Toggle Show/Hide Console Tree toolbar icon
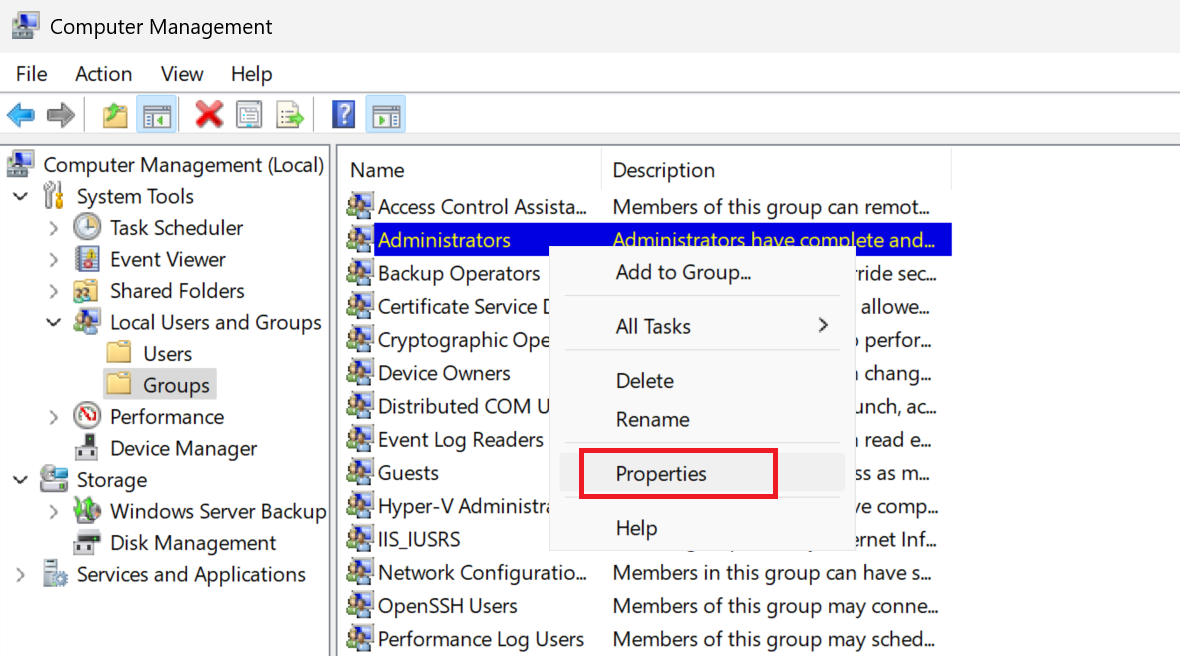 (157, 115)
